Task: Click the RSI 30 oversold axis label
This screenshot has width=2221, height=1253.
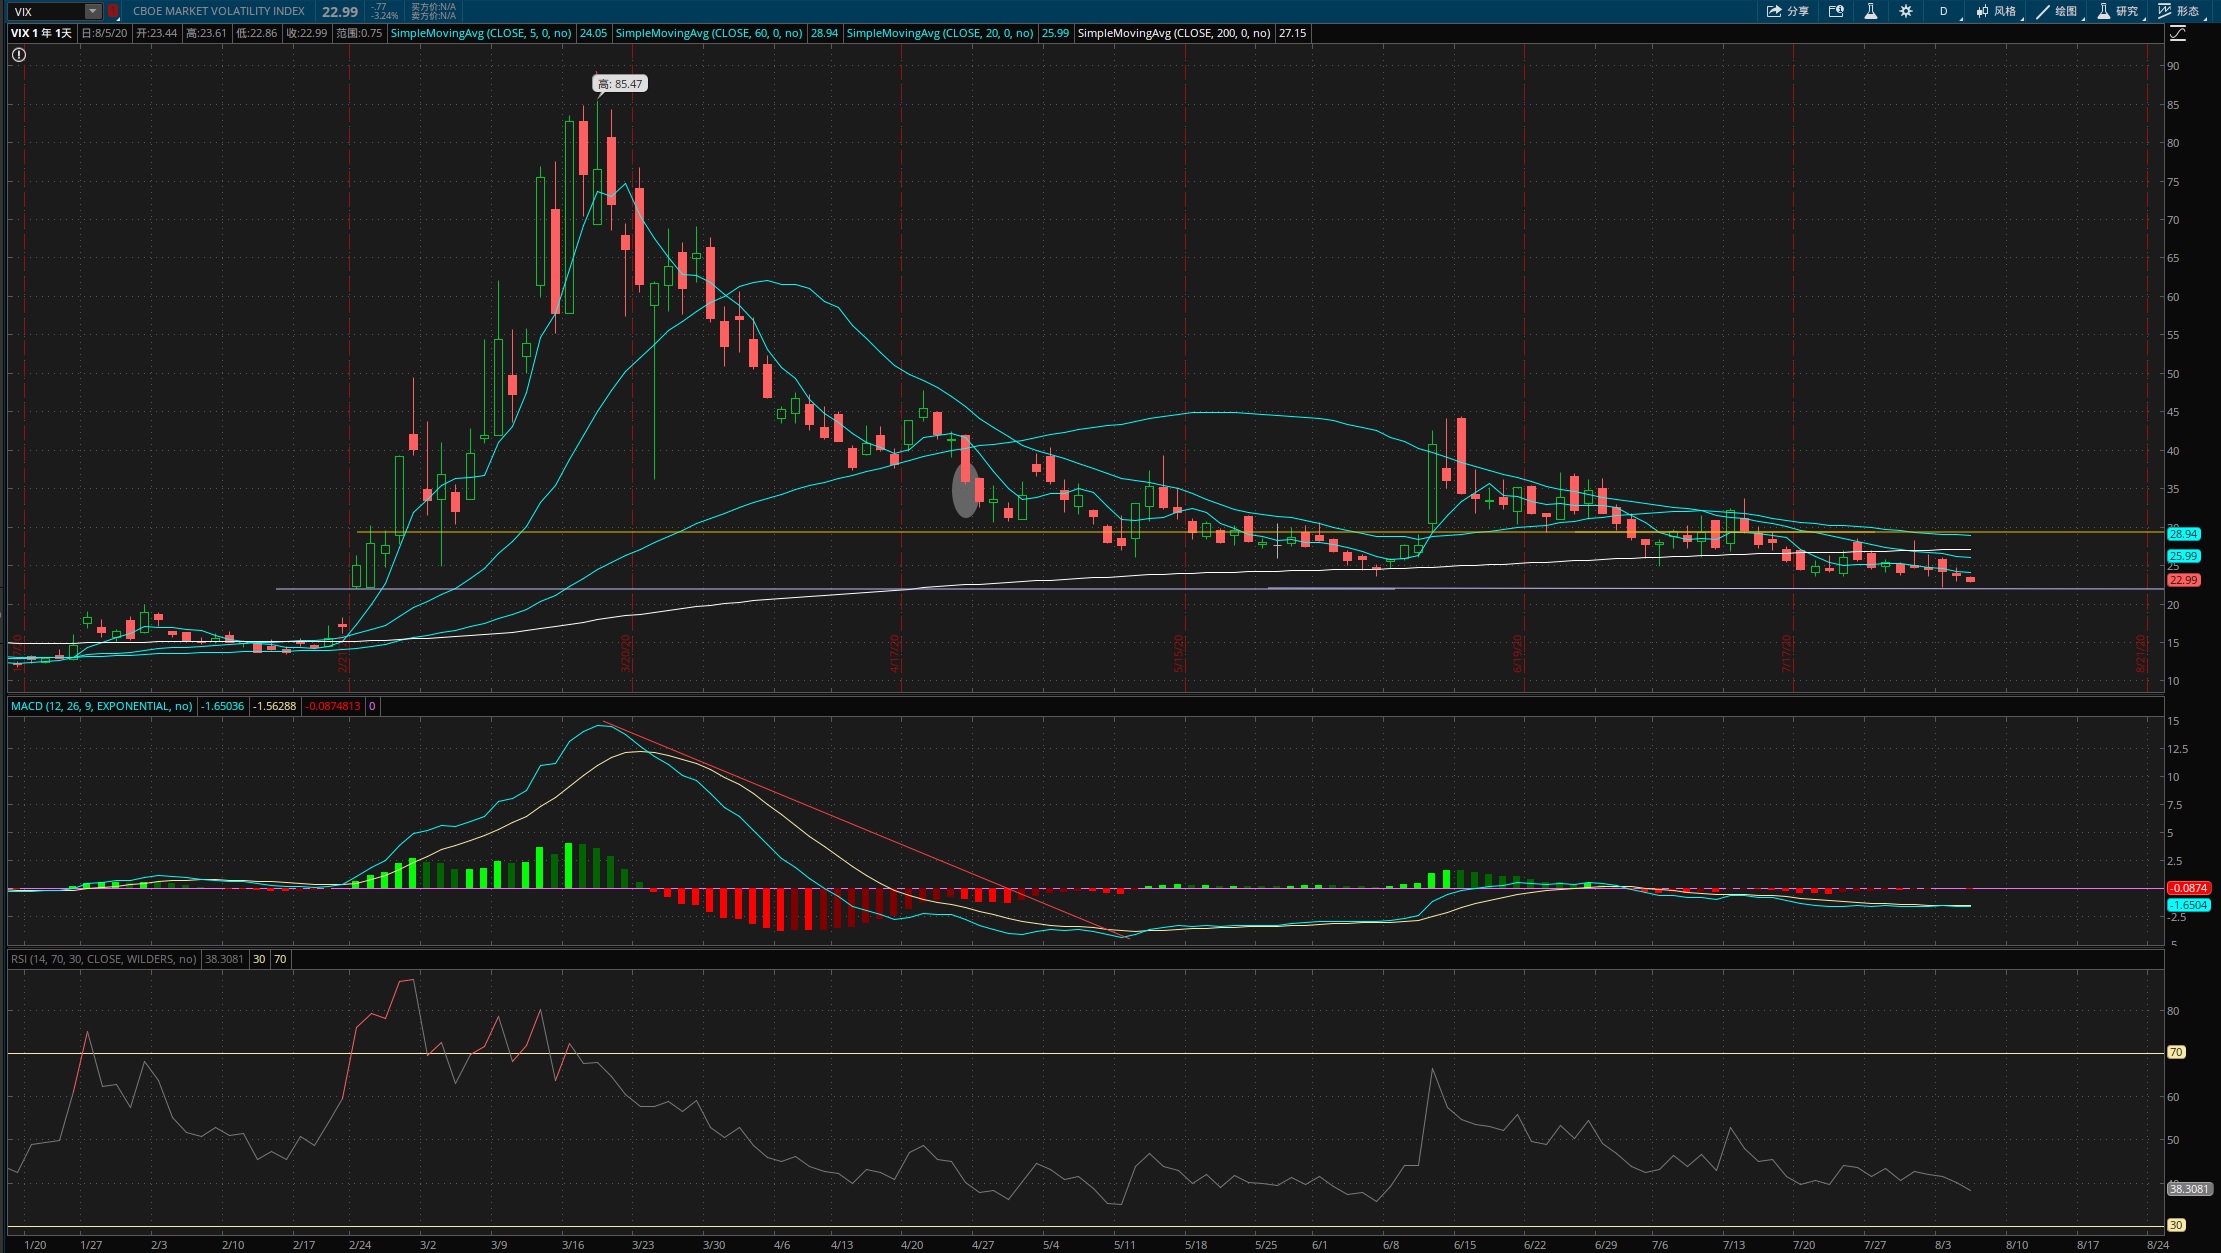Action: 2176,1225
